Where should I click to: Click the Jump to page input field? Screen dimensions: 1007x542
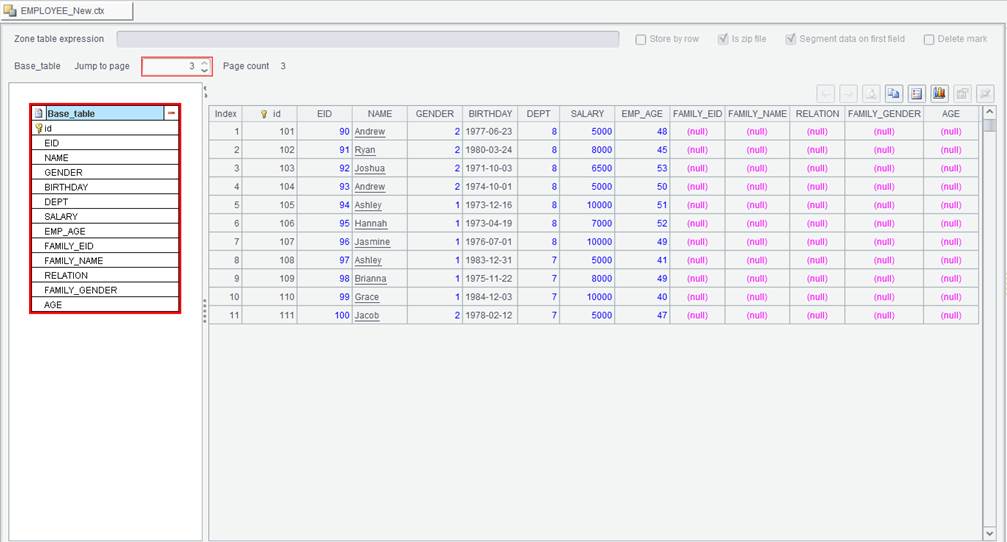click(x=171, y=66)
